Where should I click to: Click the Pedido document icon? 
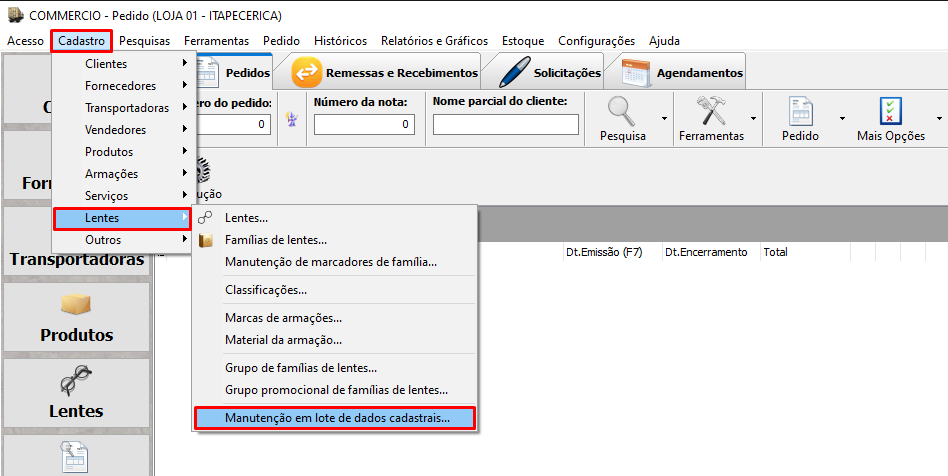pos(800,110)
